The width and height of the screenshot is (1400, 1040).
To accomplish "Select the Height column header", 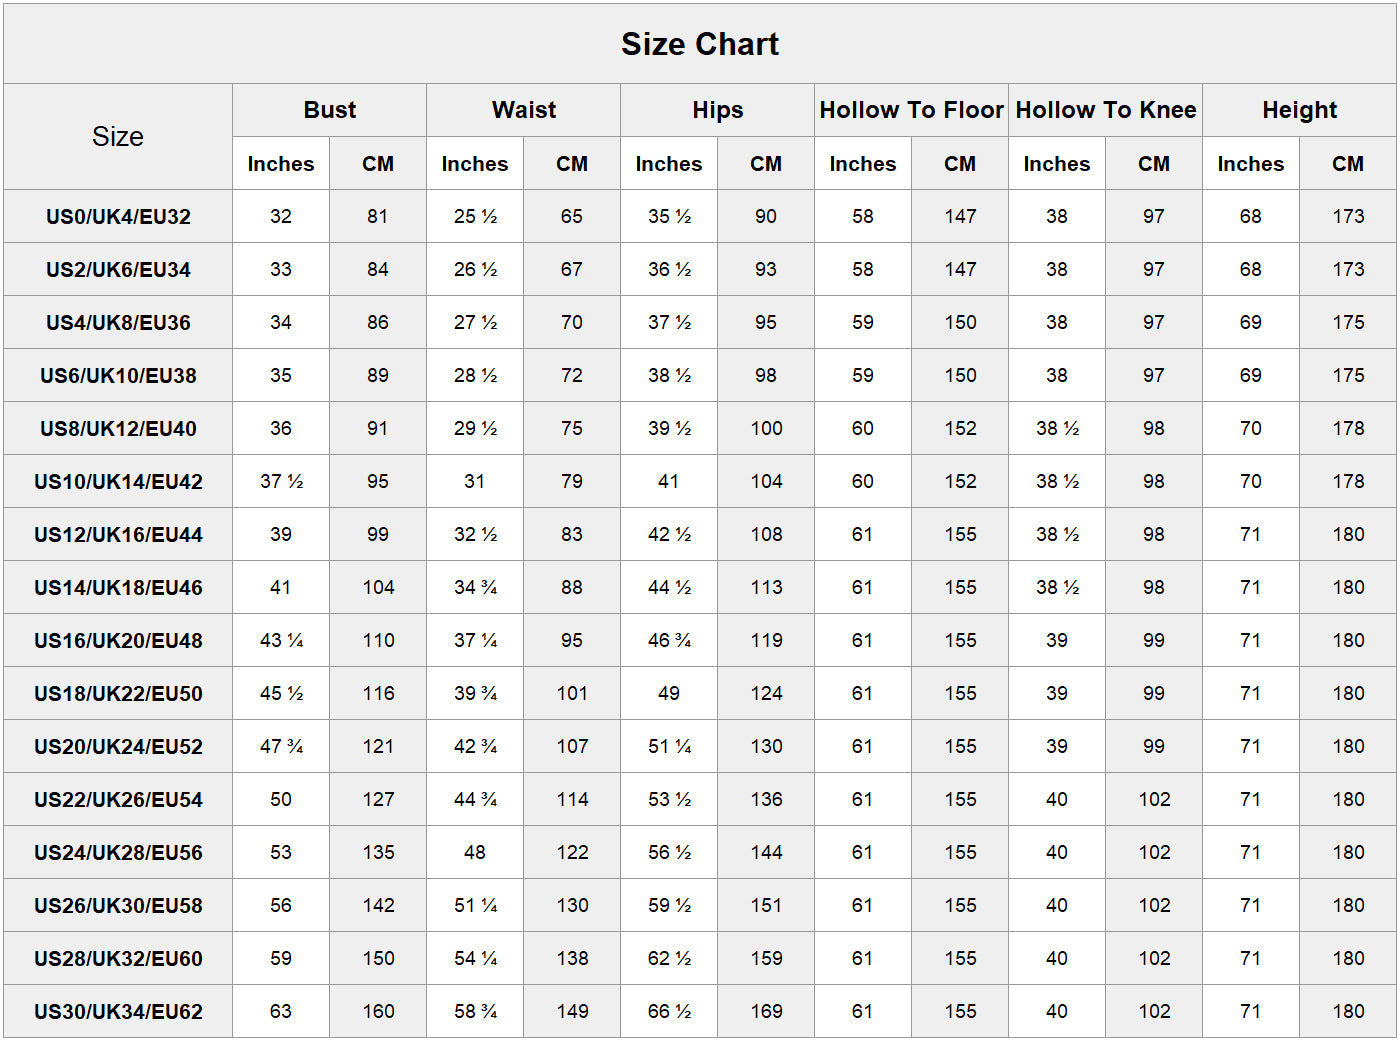I will [1299, 110].
